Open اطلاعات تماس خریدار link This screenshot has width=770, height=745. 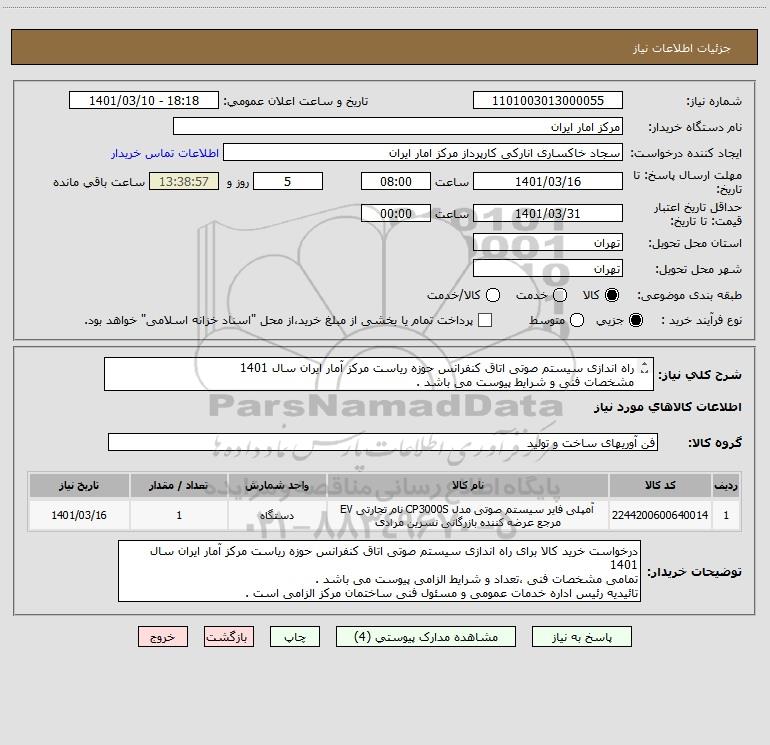[x=165, y=153]
